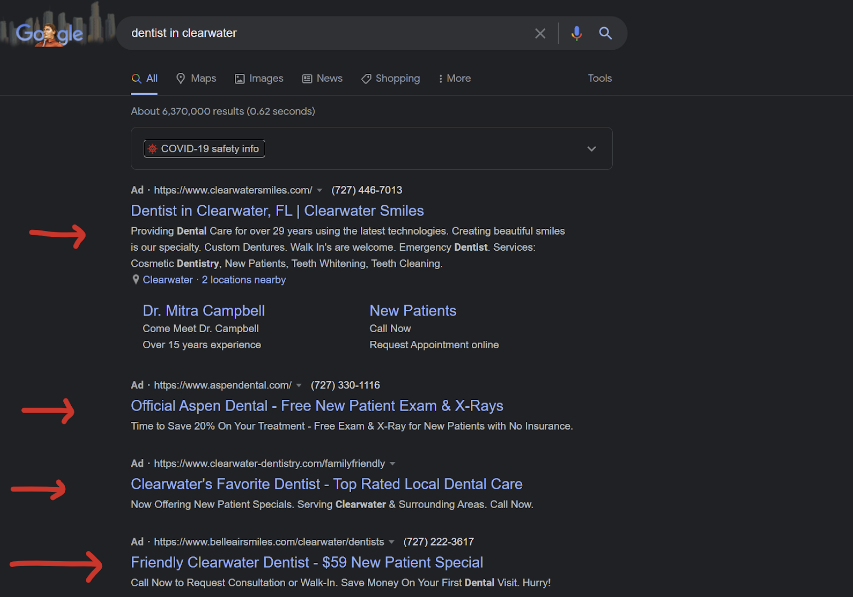Open the More search options menu

pyautogui.click(x=455, y=78)
